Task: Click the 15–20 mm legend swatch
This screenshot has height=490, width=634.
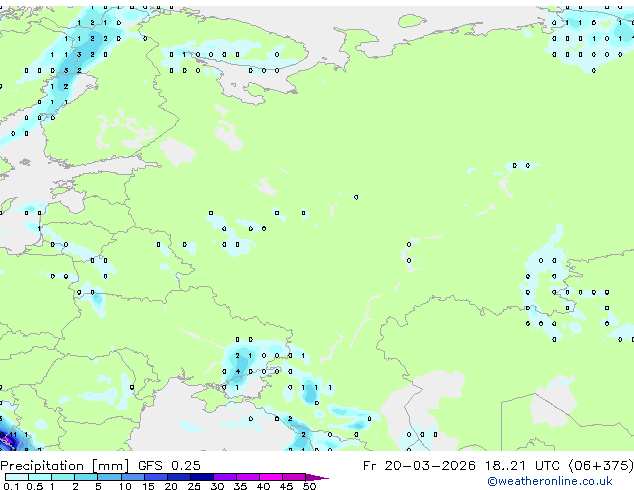Action: [155, 477]
